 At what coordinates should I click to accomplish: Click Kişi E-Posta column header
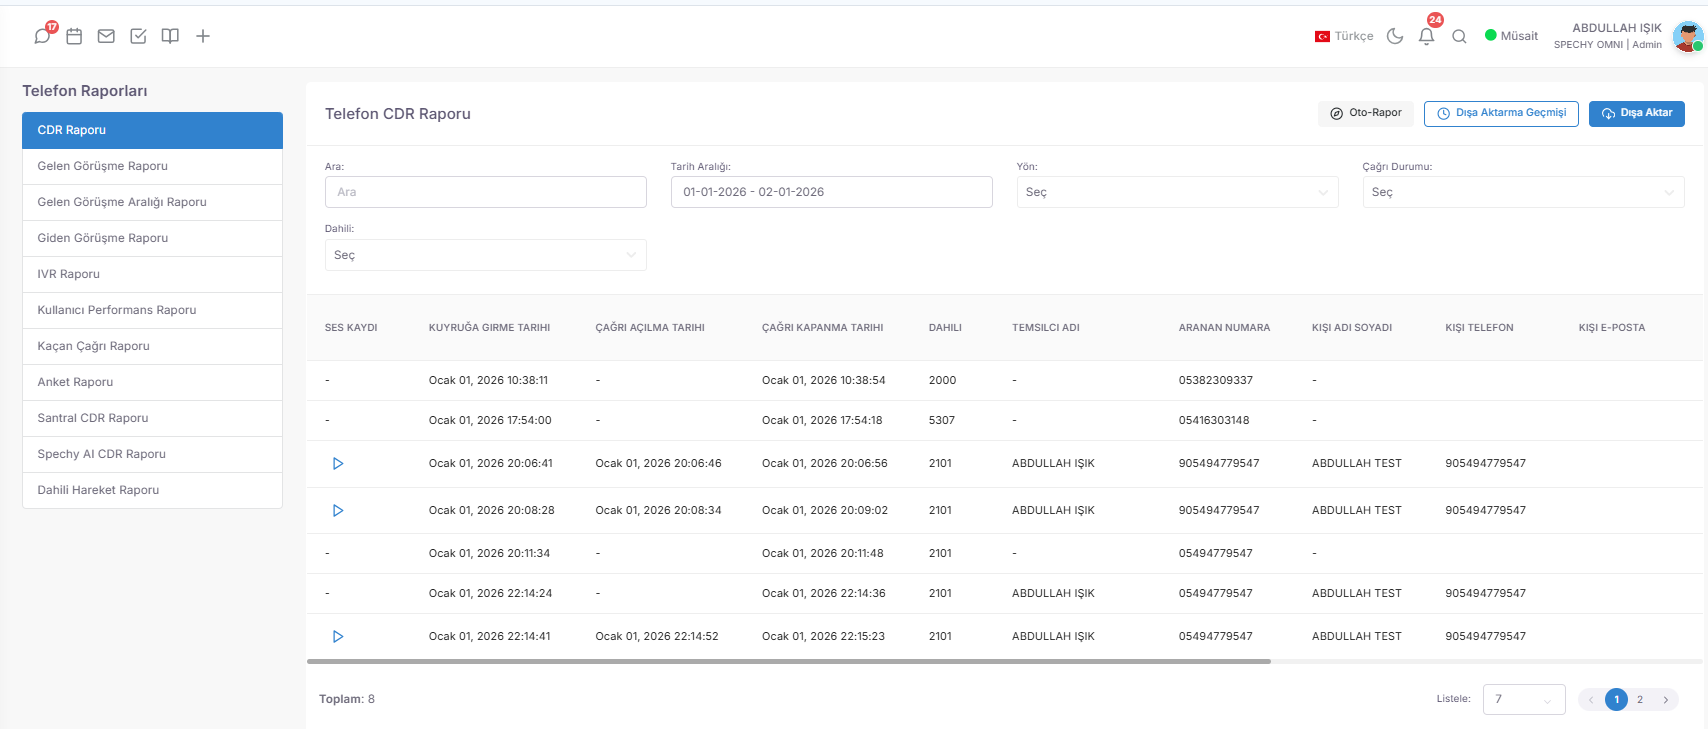(1611, 328)
